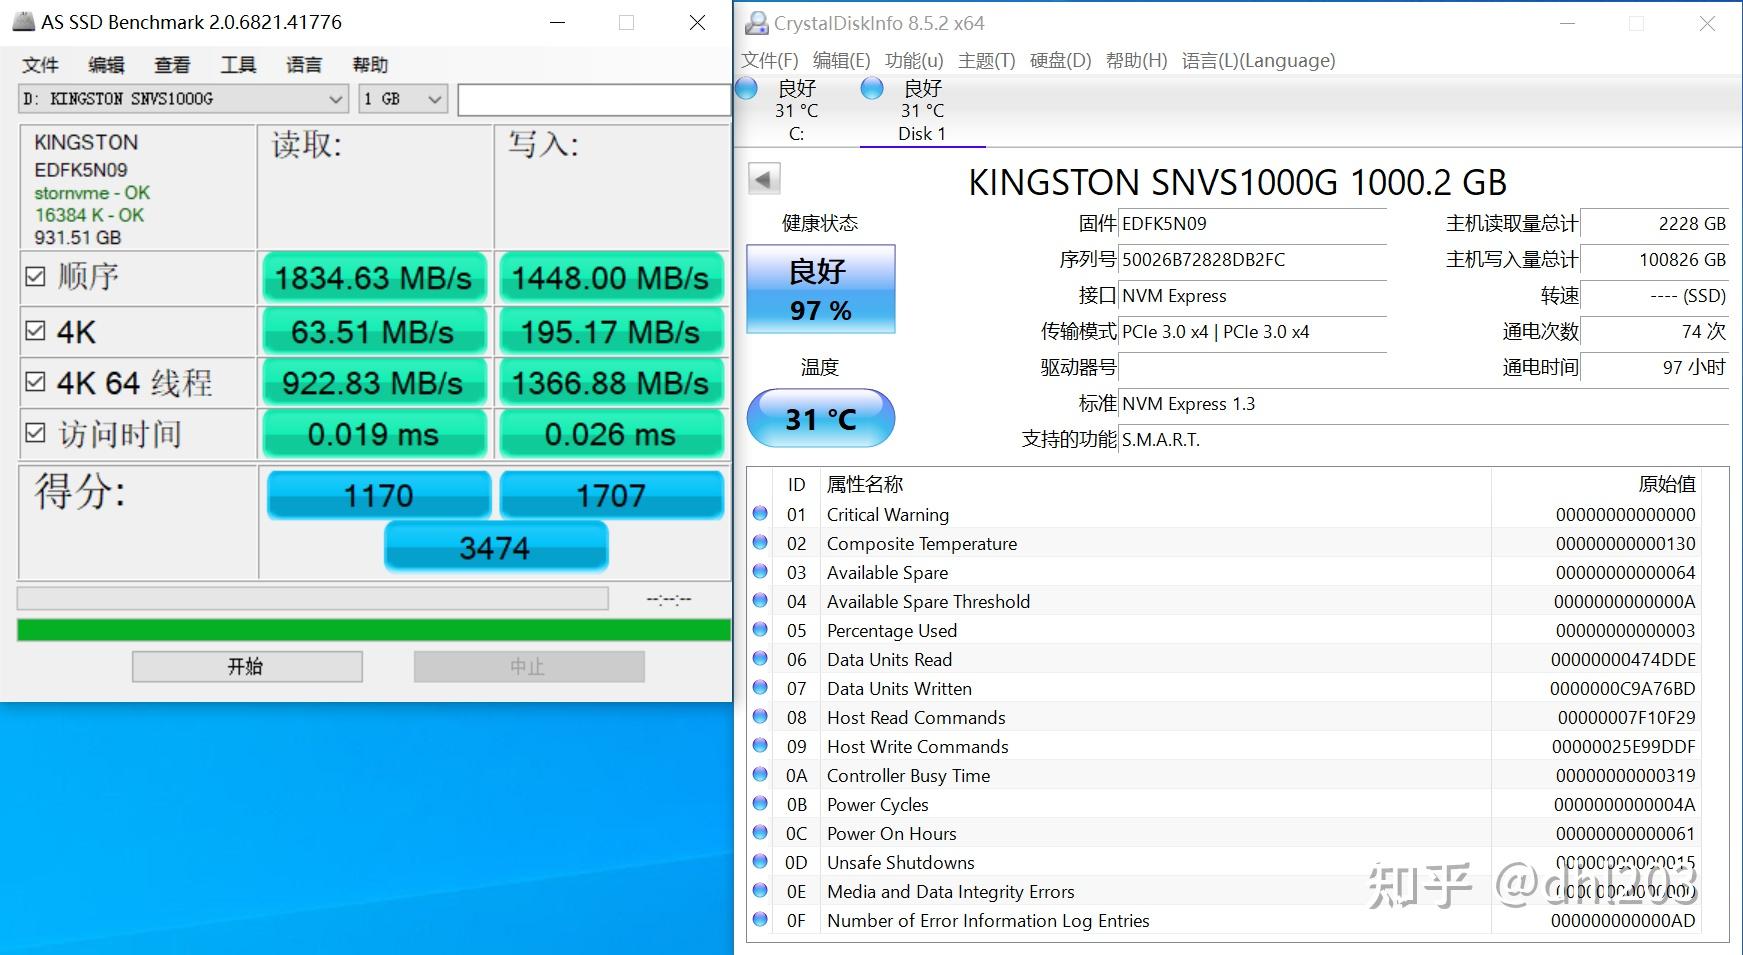The width and height of the screenshot is (1743, 955).
Task: Click host writes total 100826 GB
Action: [x=1682, y=260]
